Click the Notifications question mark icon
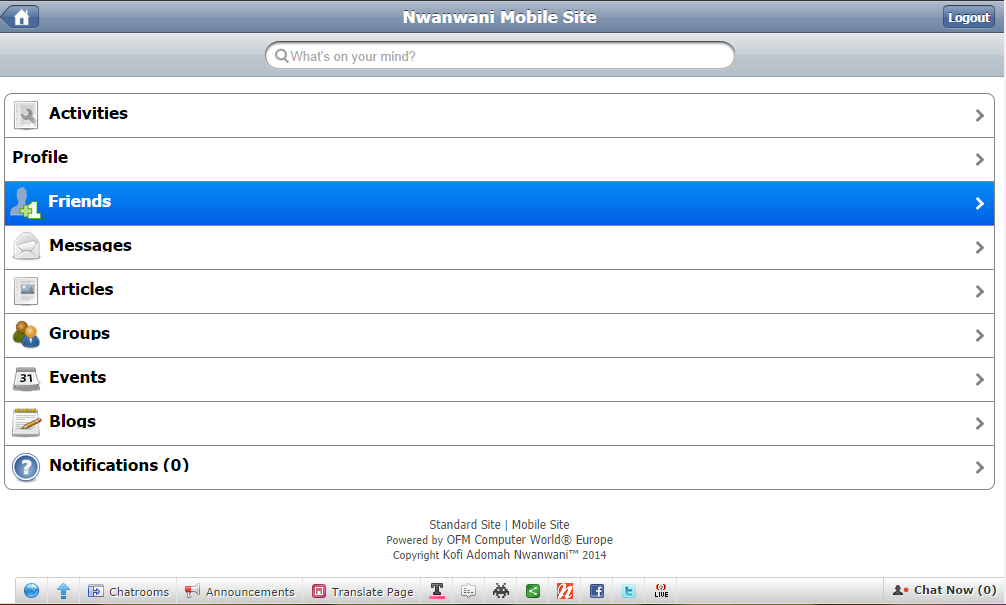1006x605 pixels. tap(26, 467)
